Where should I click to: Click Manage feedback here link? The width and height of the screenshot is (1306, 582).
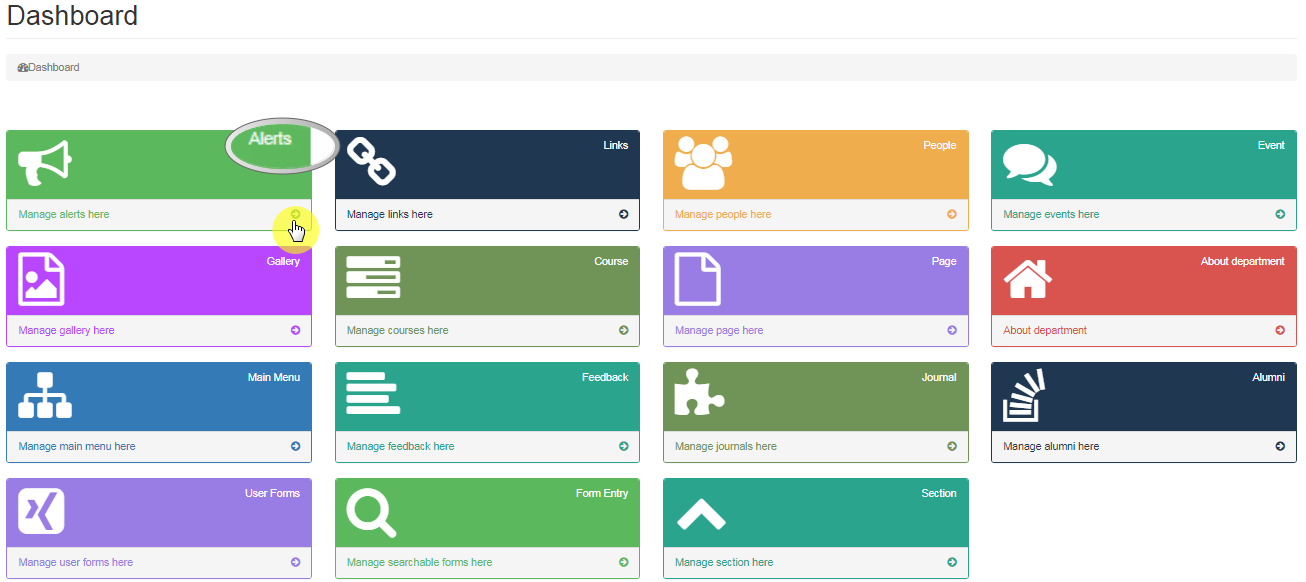[x=400, y=446]
